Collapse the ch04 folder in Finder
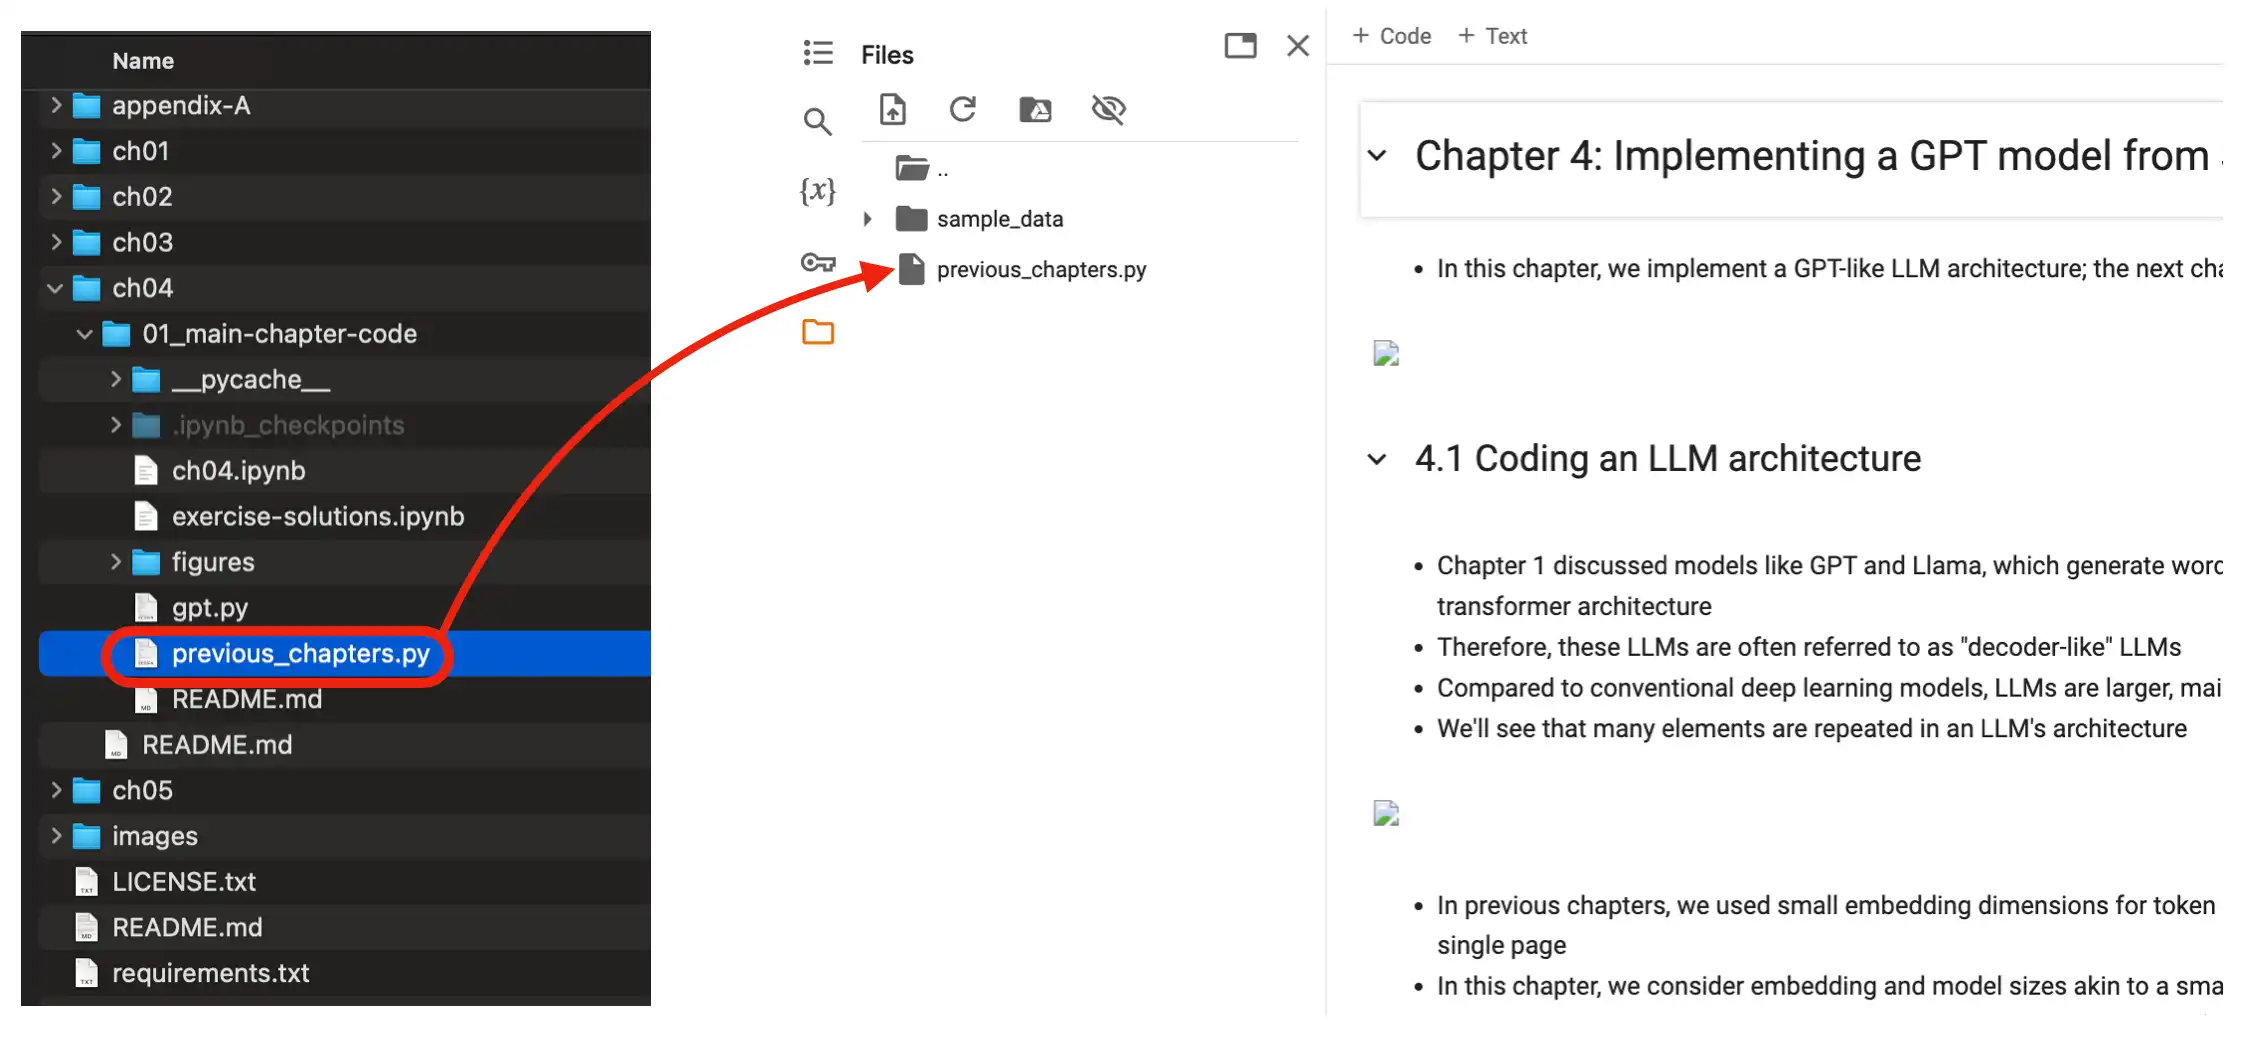The image size is (2256, 1040). 55,289
